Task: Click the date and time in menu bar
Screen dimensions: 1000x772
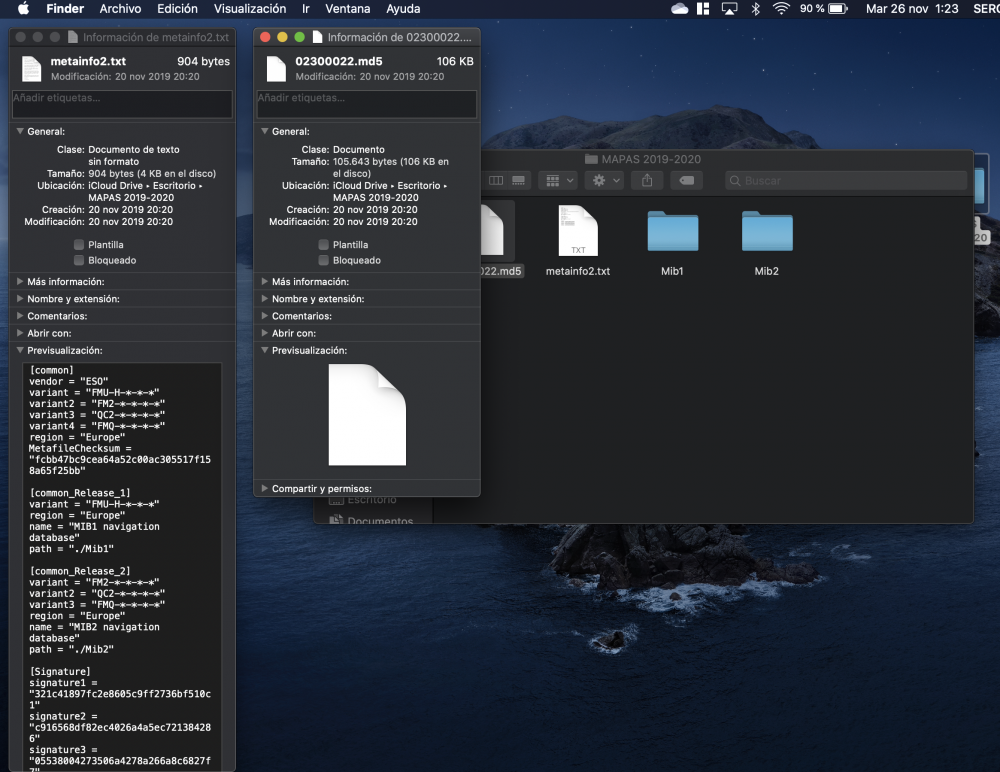Action: click(x=912, y=8)
